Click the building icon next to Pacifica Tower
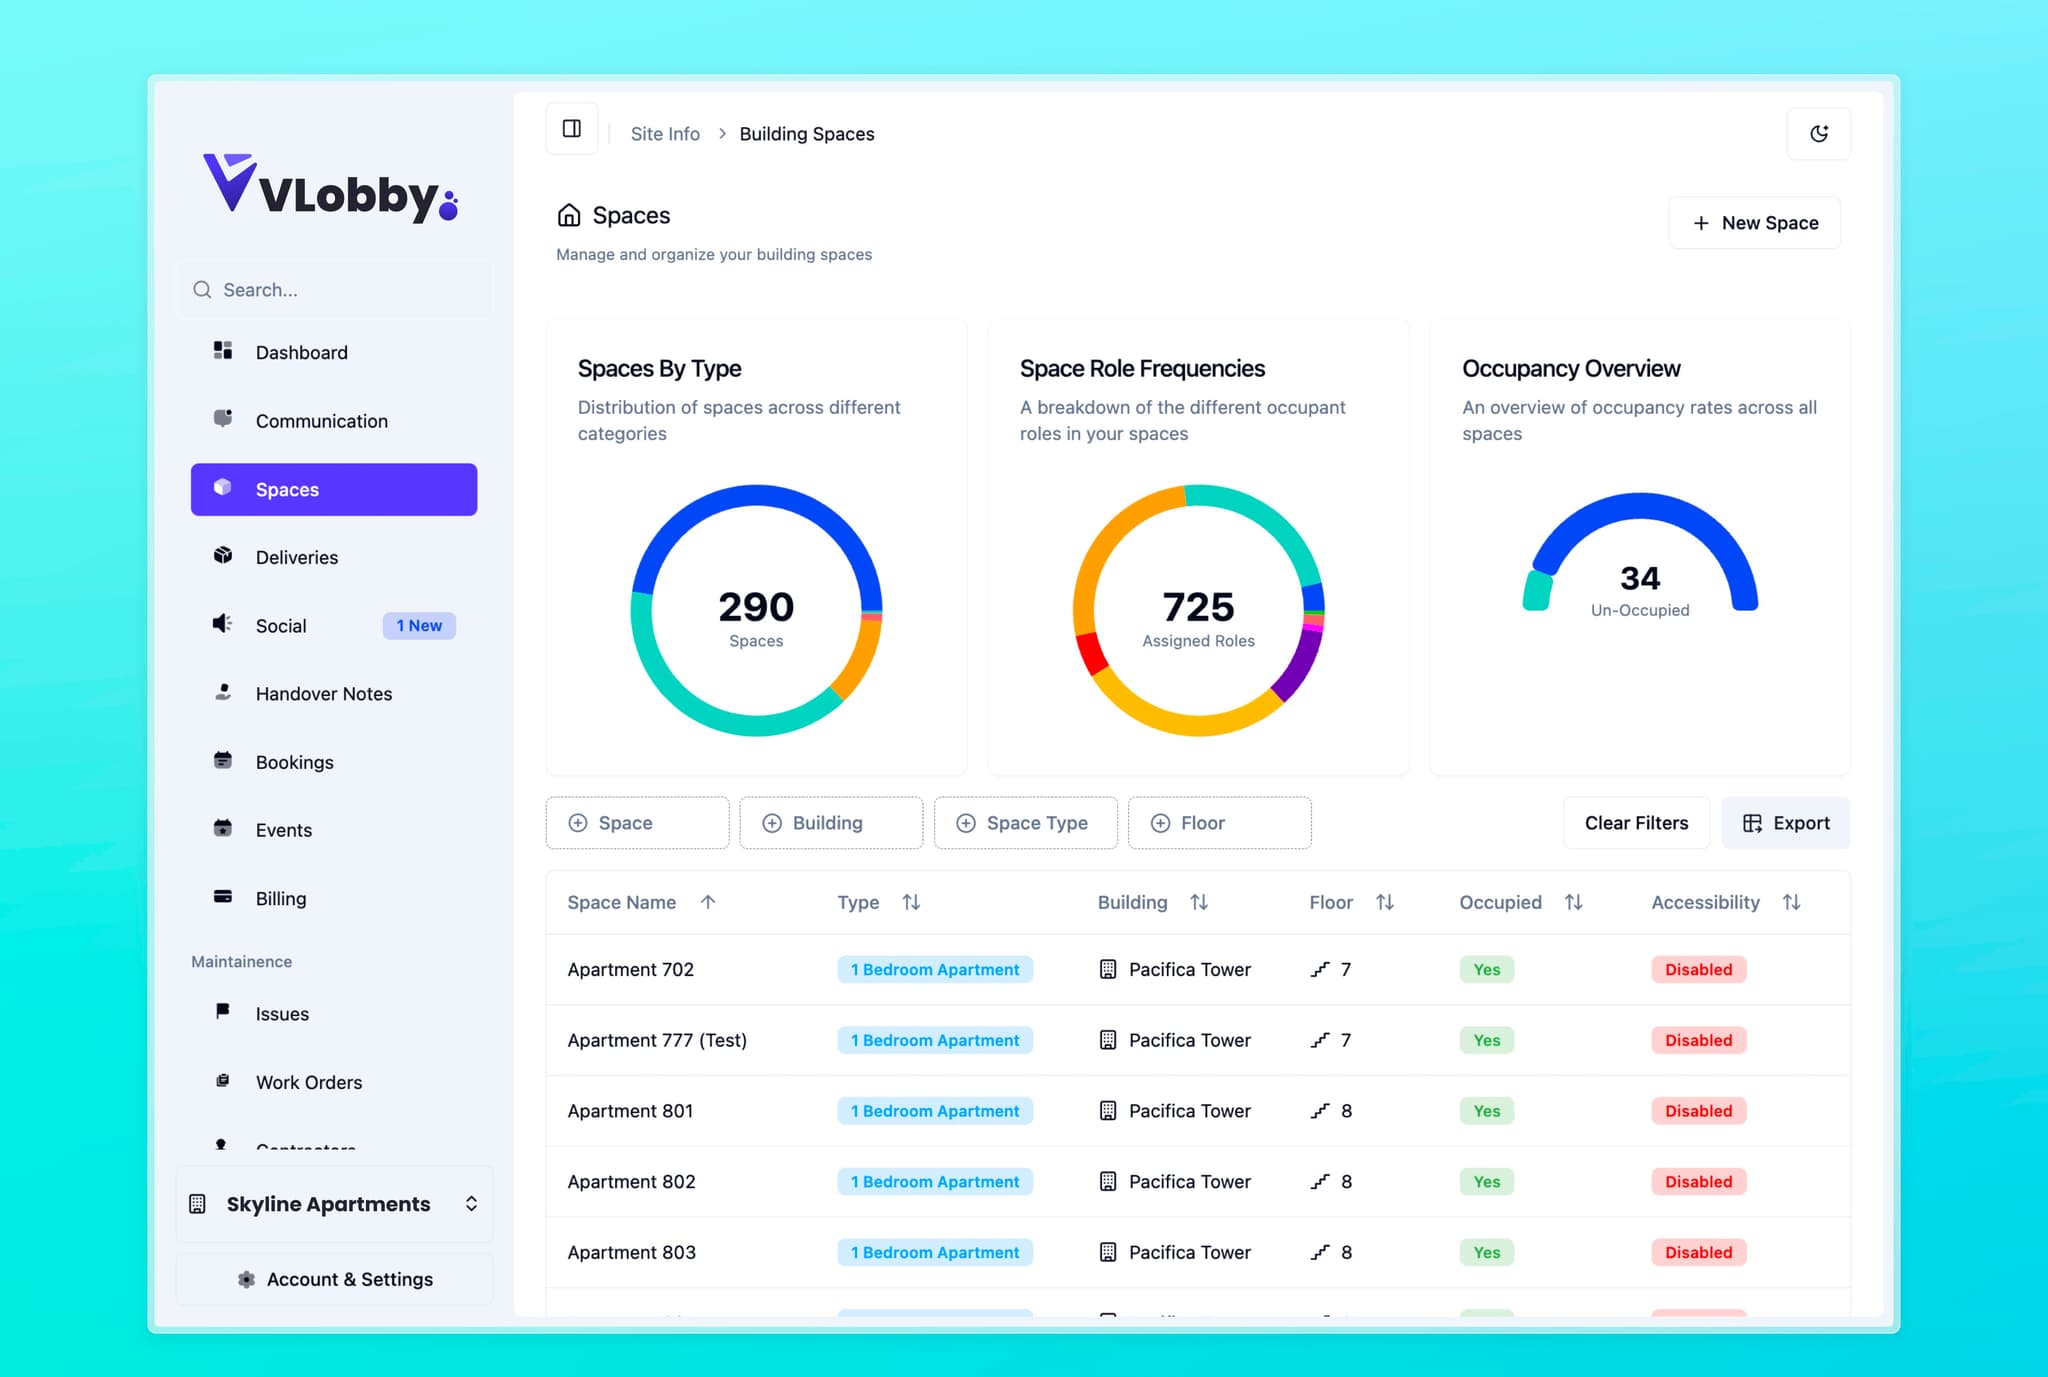 tap(1108, 969)
